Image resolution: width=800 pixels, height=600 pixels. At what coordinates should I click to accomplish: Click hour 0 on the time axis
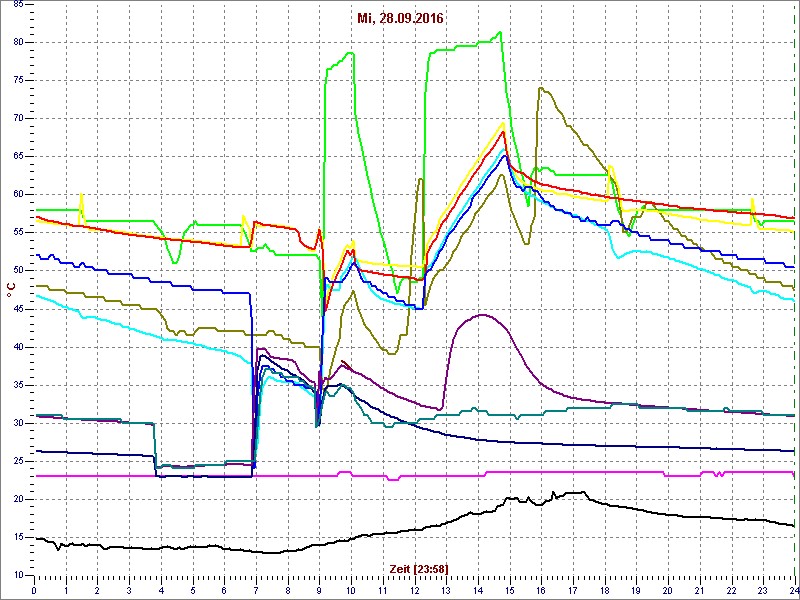pos(34,591)
